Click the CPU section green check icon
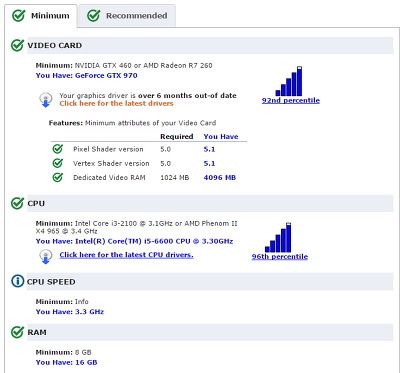Viewport: 400px width, 373px height. click(x=17, y=203)
